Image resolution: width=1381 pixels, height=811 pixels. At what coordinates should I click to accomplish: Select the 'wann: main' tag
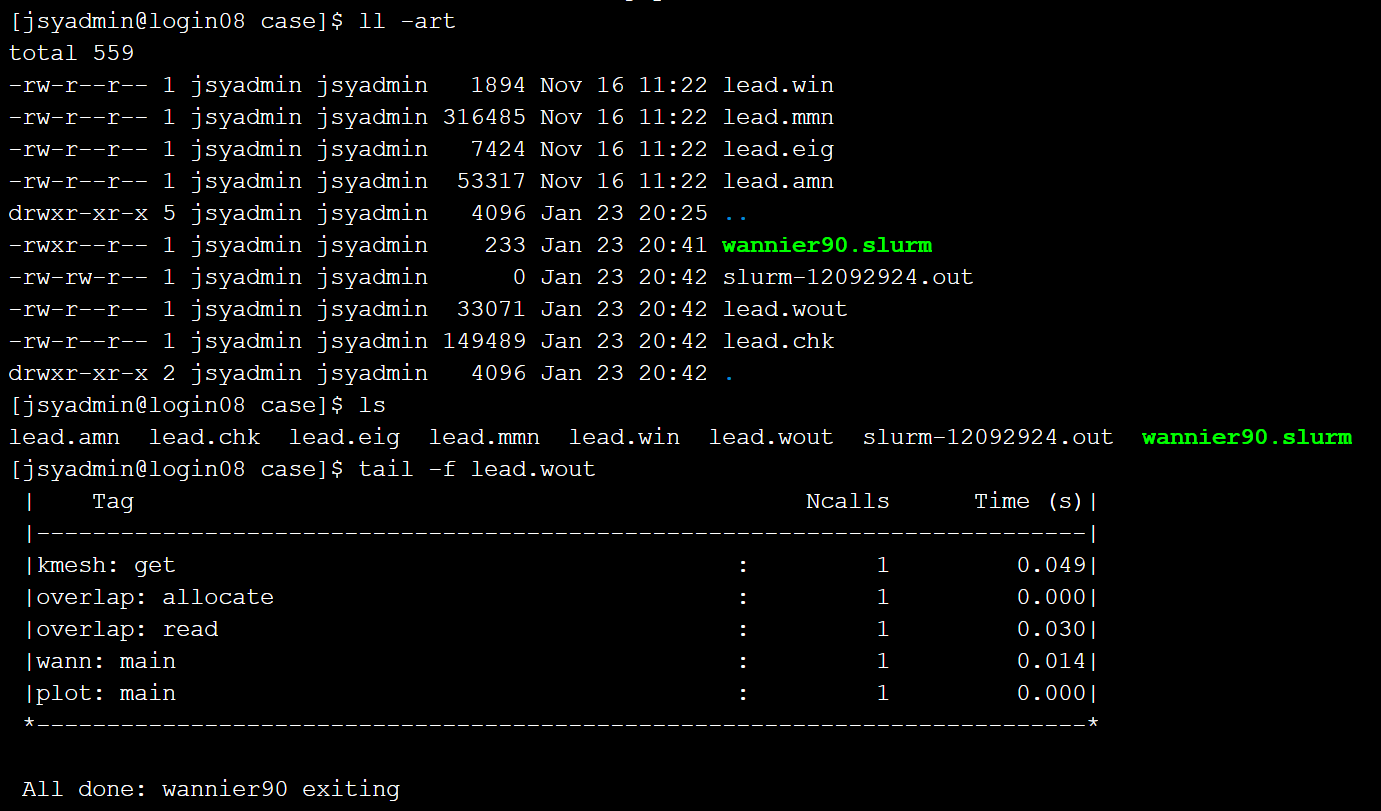point(106,661)
